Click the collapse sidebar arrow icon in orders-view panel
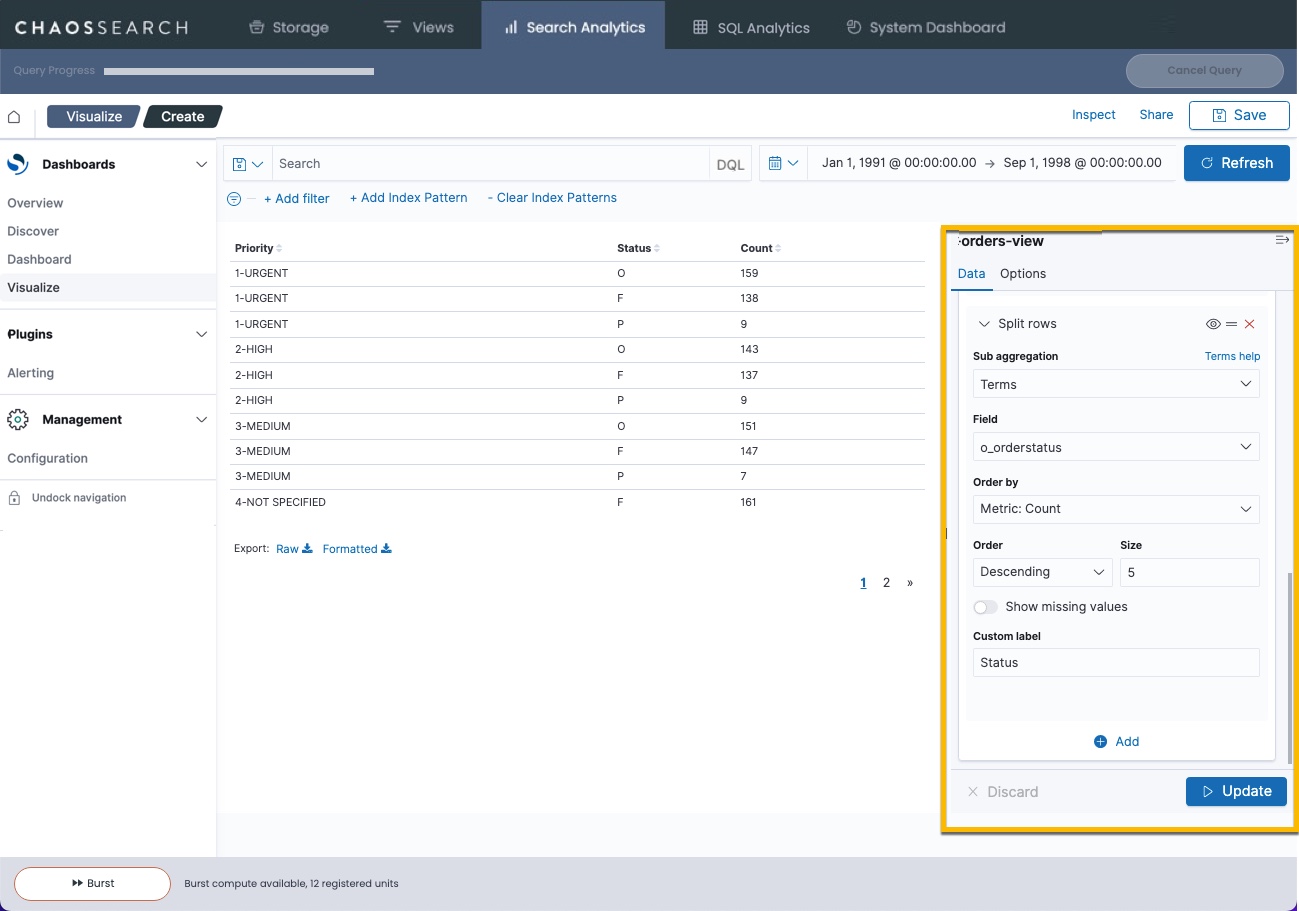This screenshot has width=1299, height=911. pyautogui.click(x=1282, y=240)
